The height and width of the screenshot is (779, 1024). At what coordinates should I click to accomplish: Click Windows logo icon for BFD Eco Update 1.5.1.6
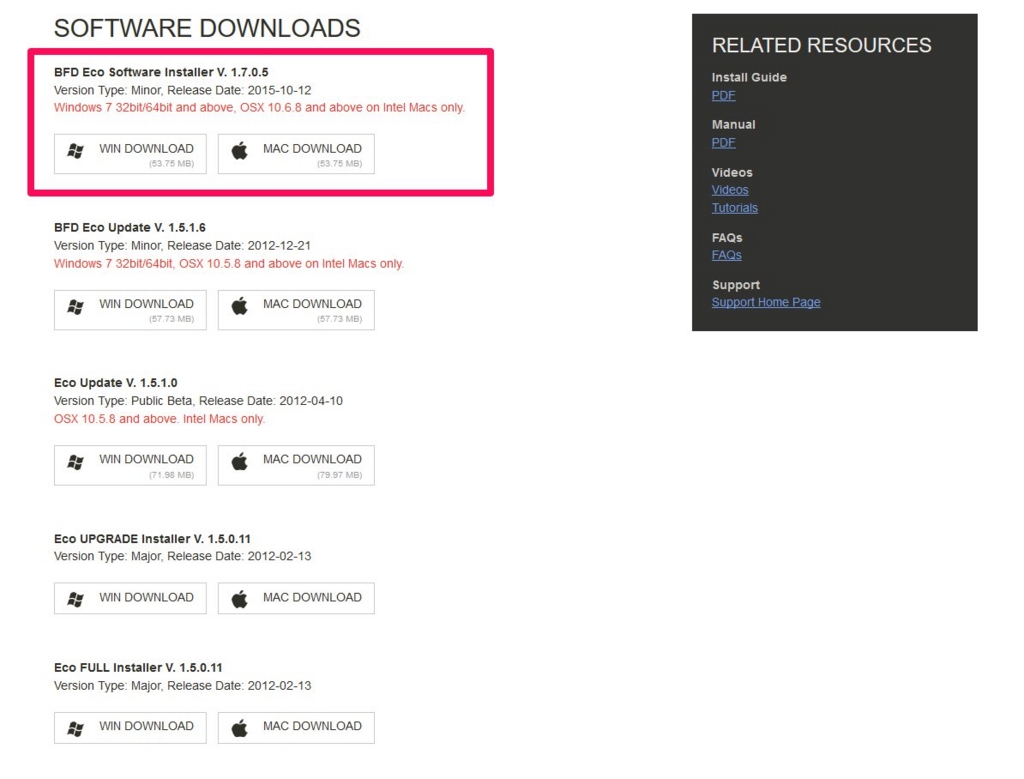click(x=76, y=306)
